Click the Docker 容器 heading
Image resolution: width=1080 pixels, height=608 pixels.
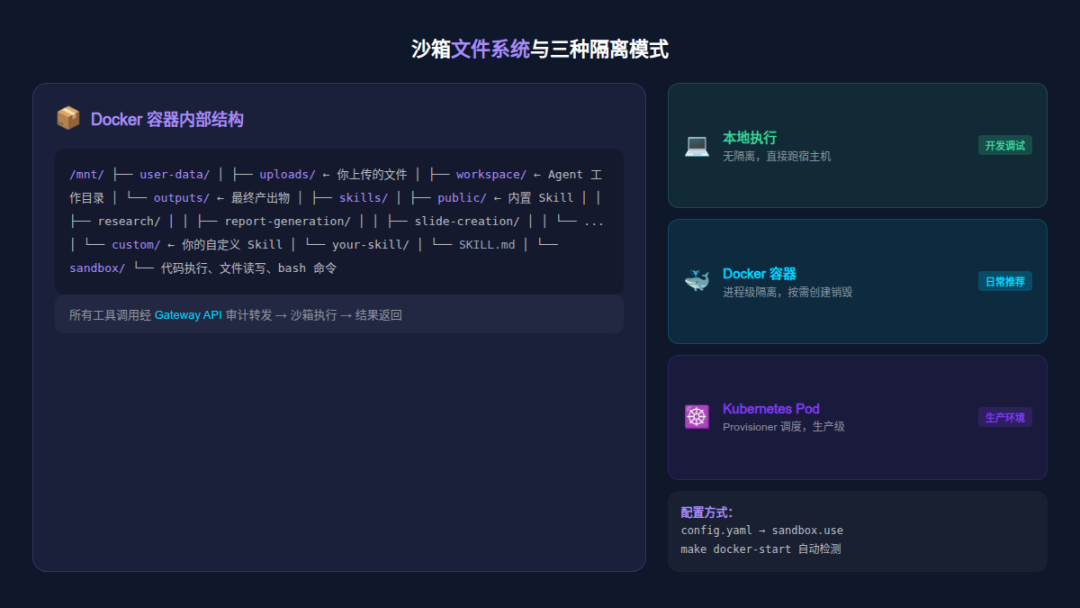[759, 273]
